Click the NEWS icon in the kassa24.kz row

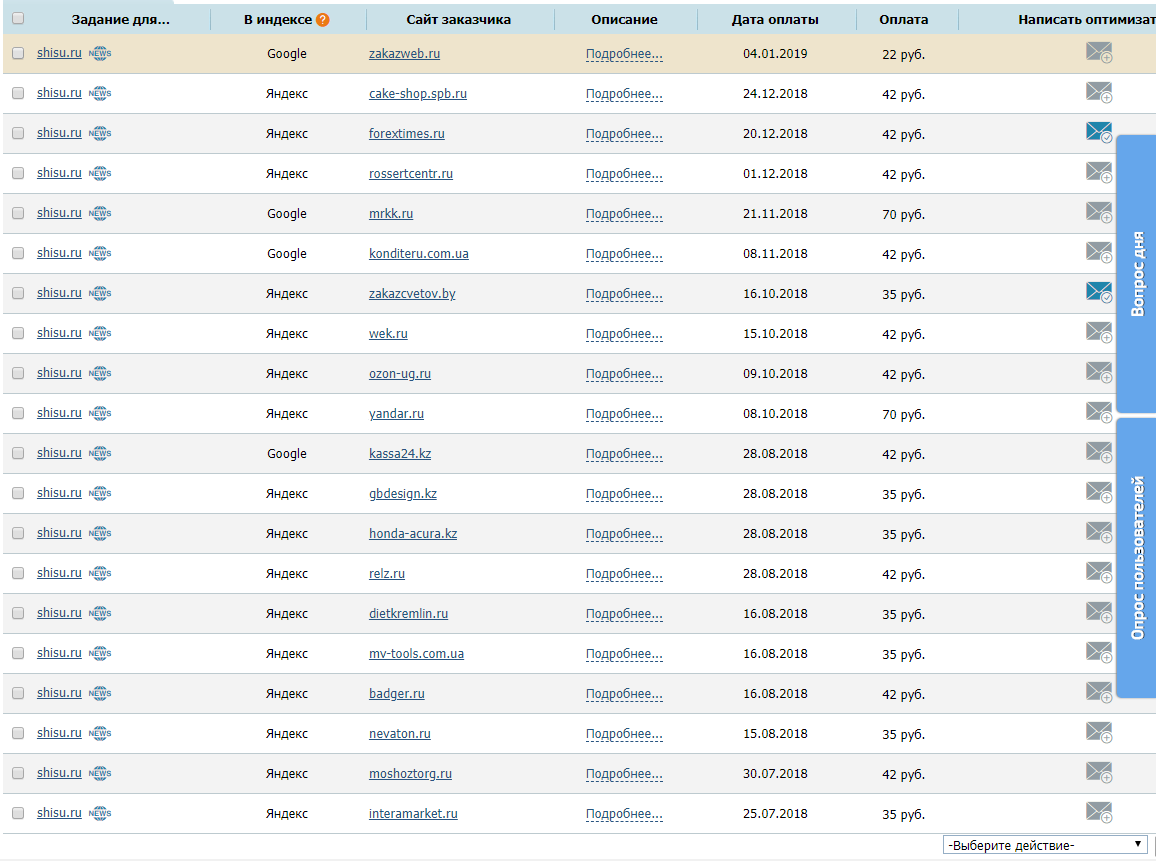coord(100,453)
